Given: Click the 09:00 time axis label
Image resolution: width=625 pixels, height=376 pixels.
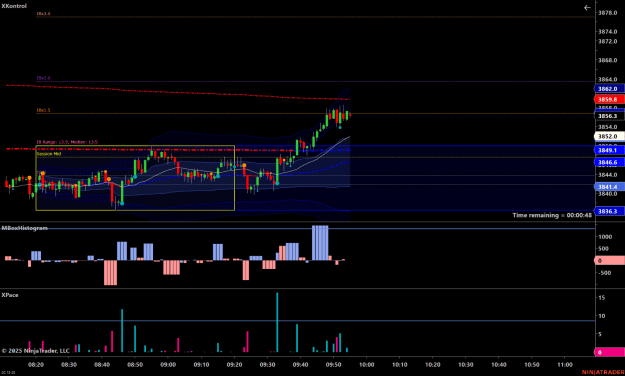Looking at the screenshot, I should (x=168, y=364).
